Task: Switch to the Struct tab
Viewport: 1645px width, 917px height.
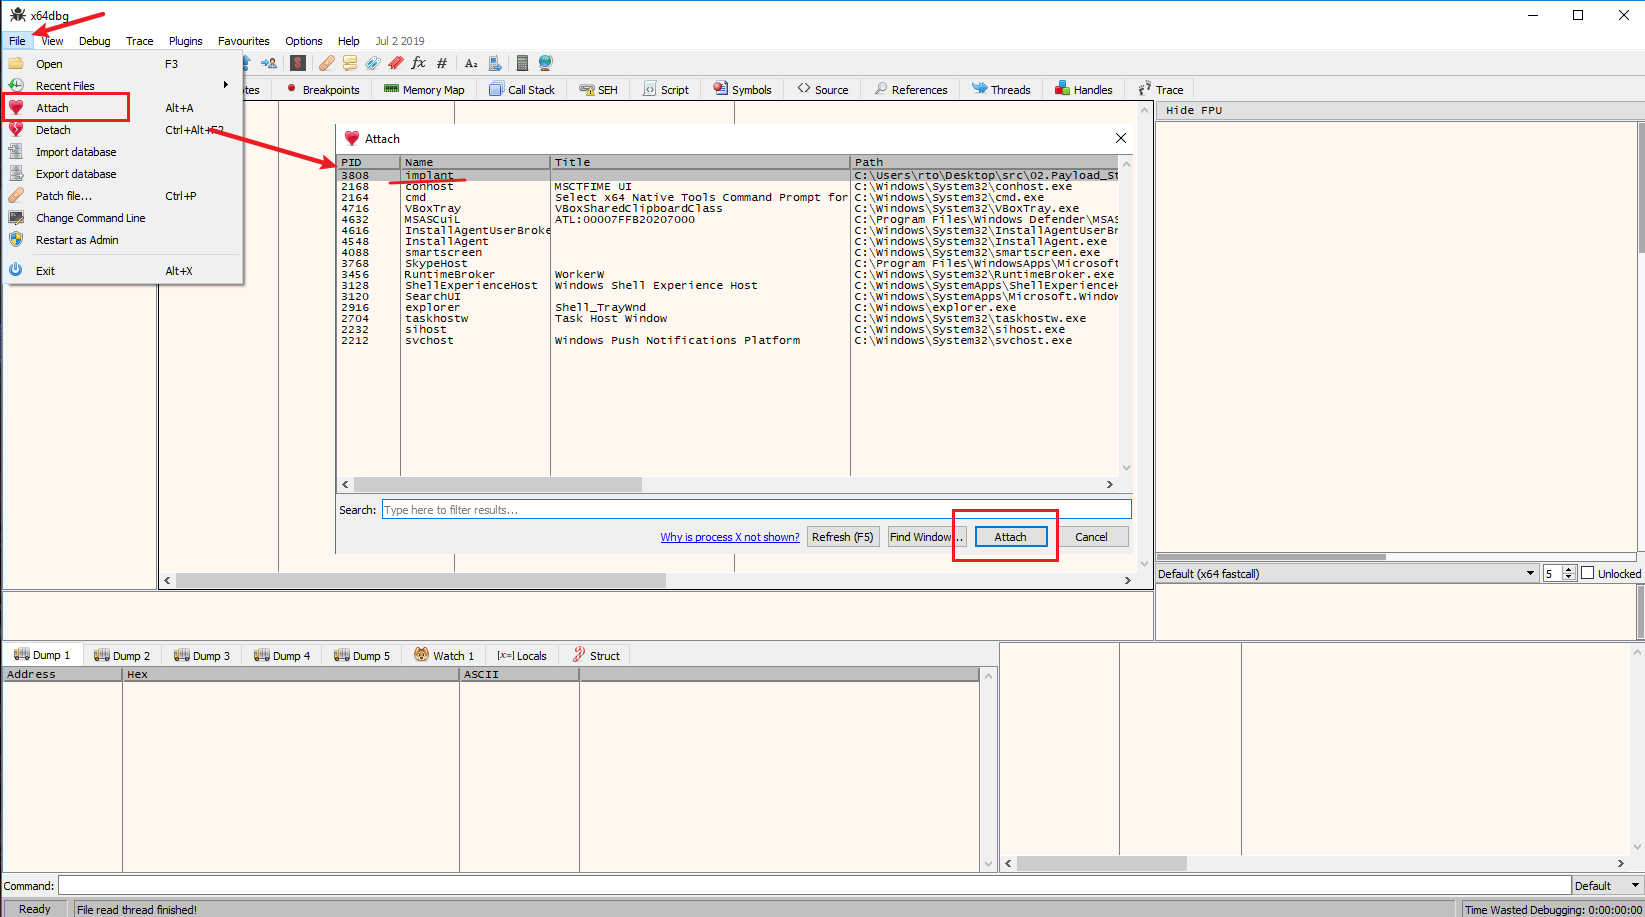Action: click(596, 656)
